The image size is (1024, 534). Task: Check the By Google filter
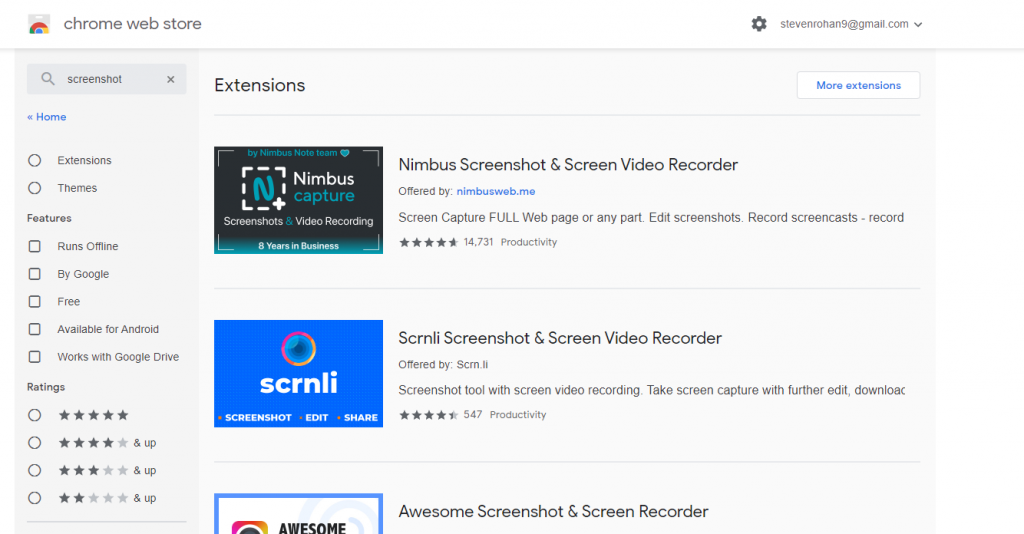click(35, 274)
